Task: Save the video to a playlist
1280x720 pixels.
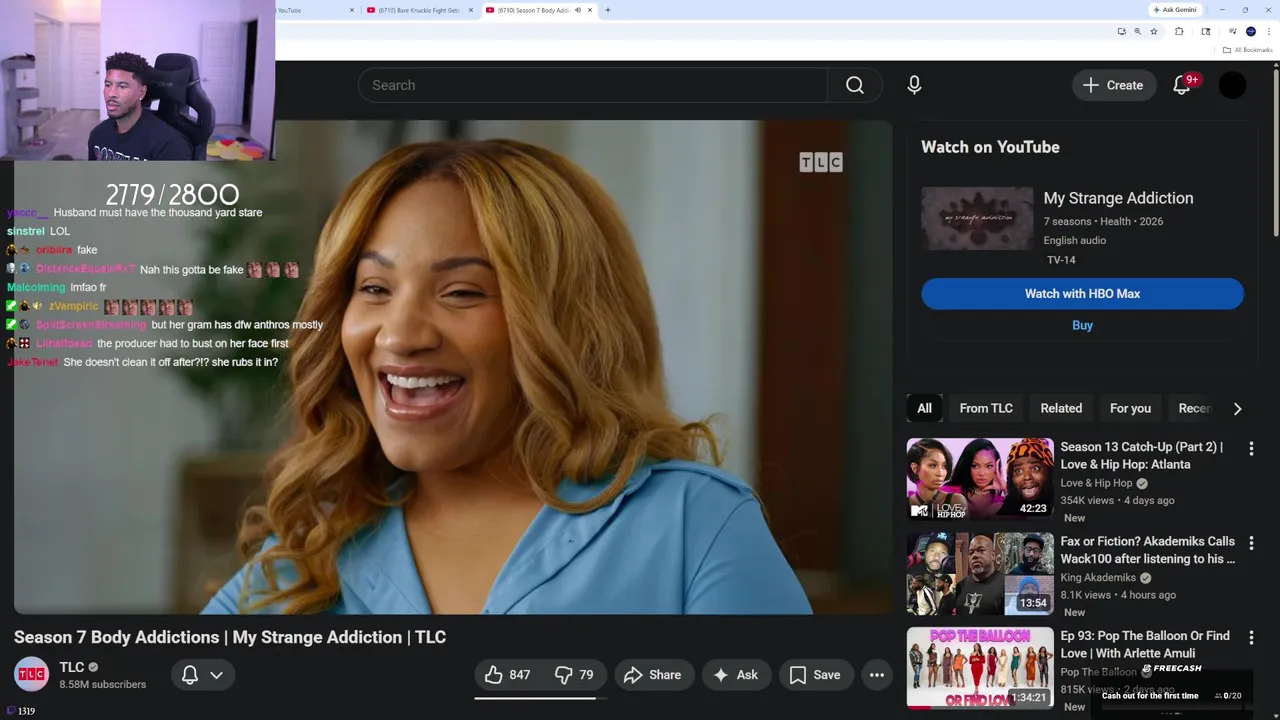Action: (815, 675)
